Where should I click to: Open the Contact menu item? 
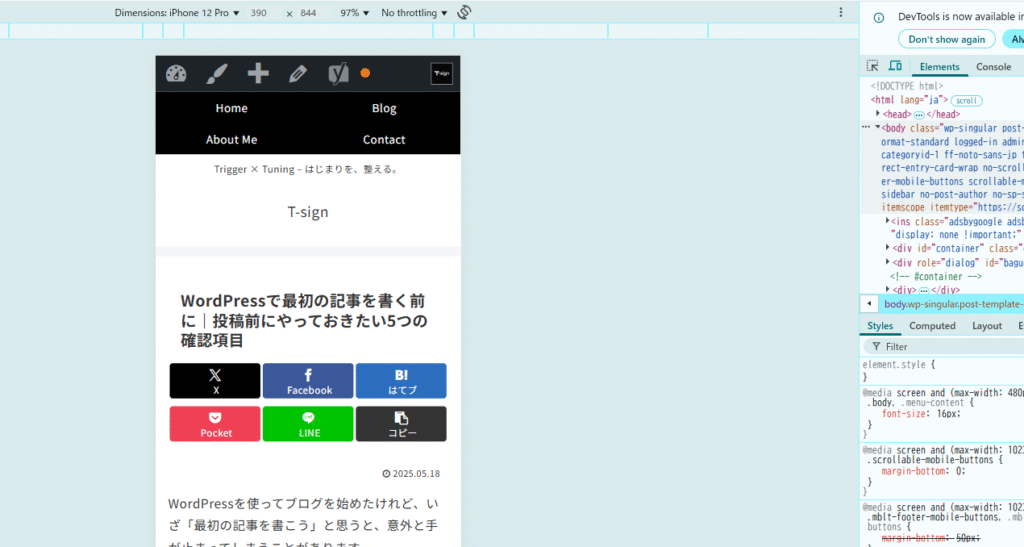coord(384,140)
